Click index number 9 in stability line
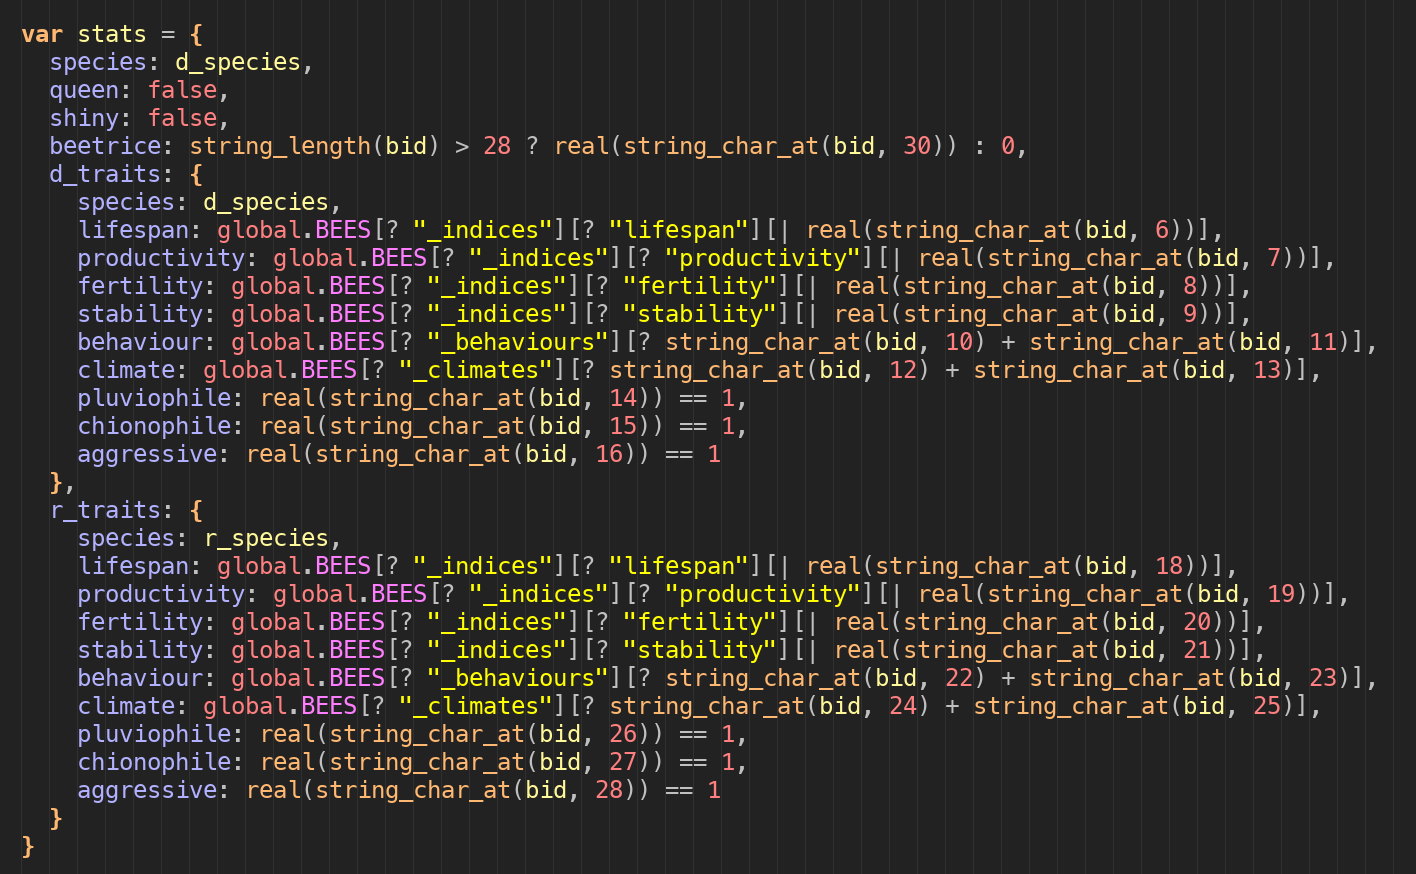The height and width of the screenshot is (874, 1416). pos(1190,314)
